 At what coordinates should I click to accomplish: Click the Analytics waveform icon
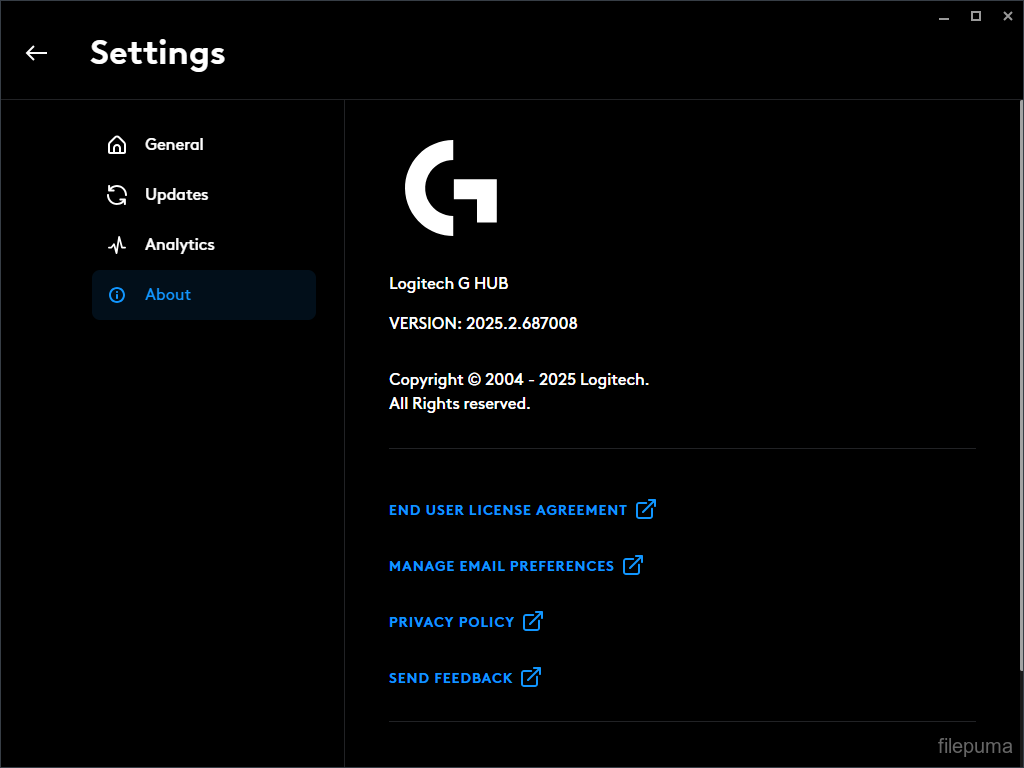[117, 244]
